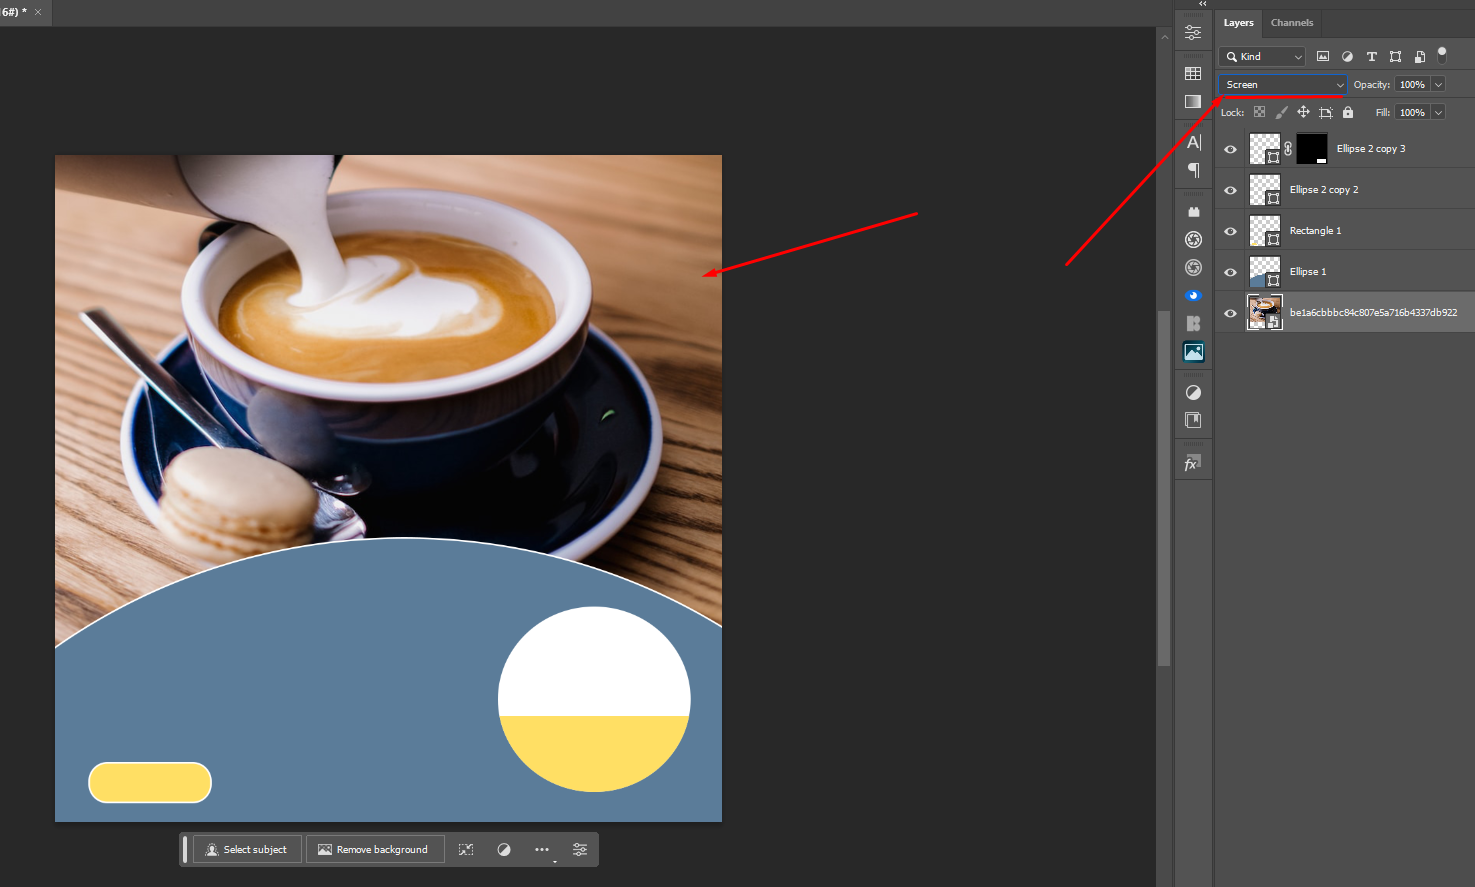Switch to the Channels tab
Image resolution: width=1475 pixels, height=887 pixels.
1291,22
